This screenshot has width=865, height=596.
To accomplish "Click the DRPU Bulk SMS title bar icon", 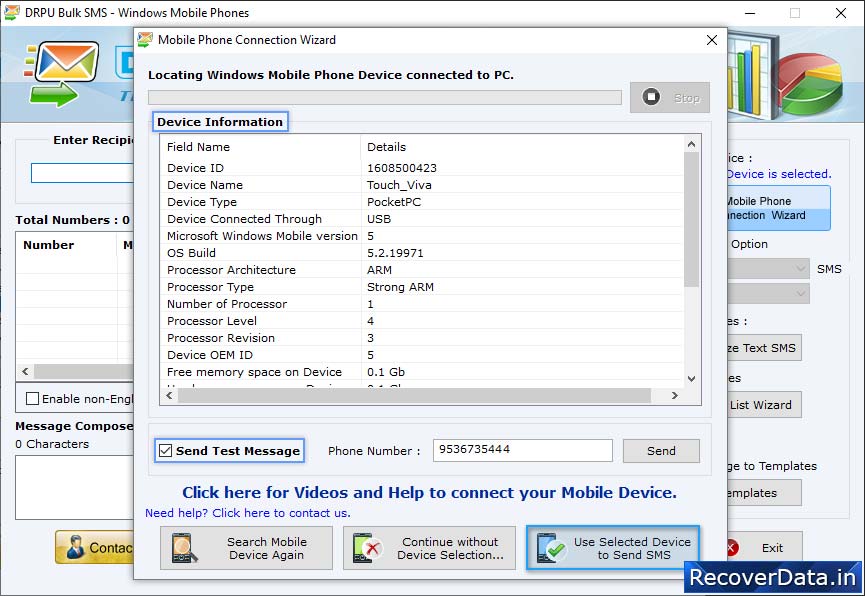I will (12, 12).
